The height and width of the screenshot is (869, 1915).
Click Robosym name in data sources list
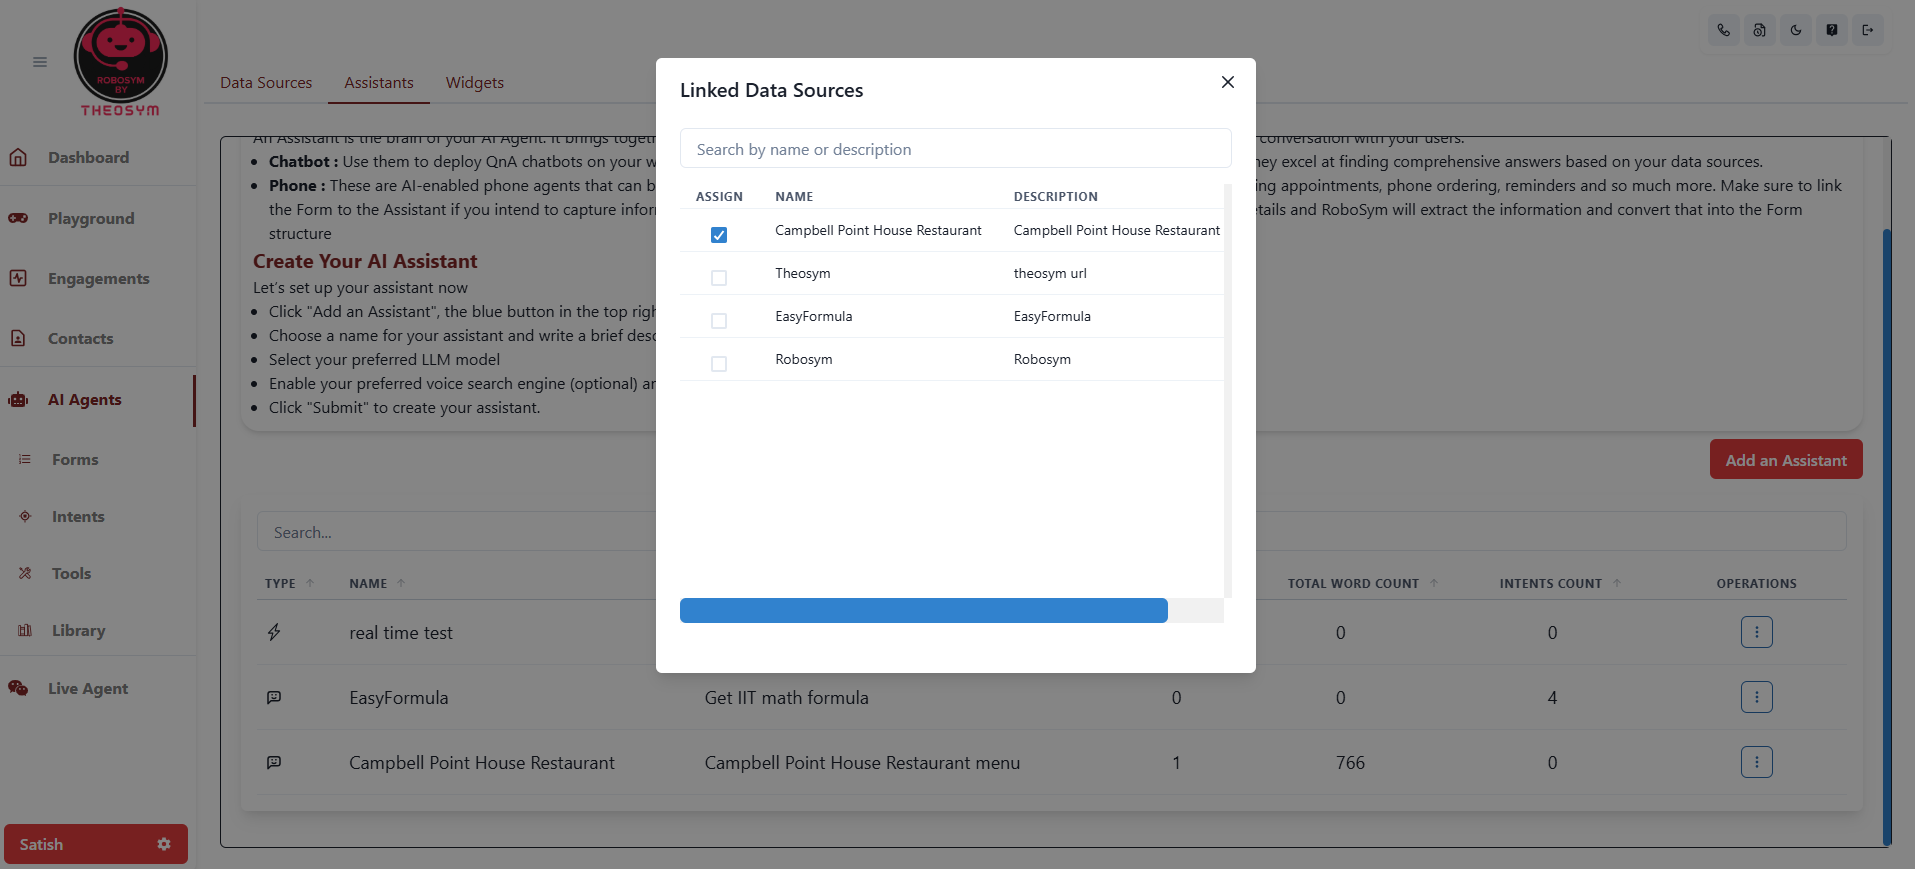click(803, 359)
